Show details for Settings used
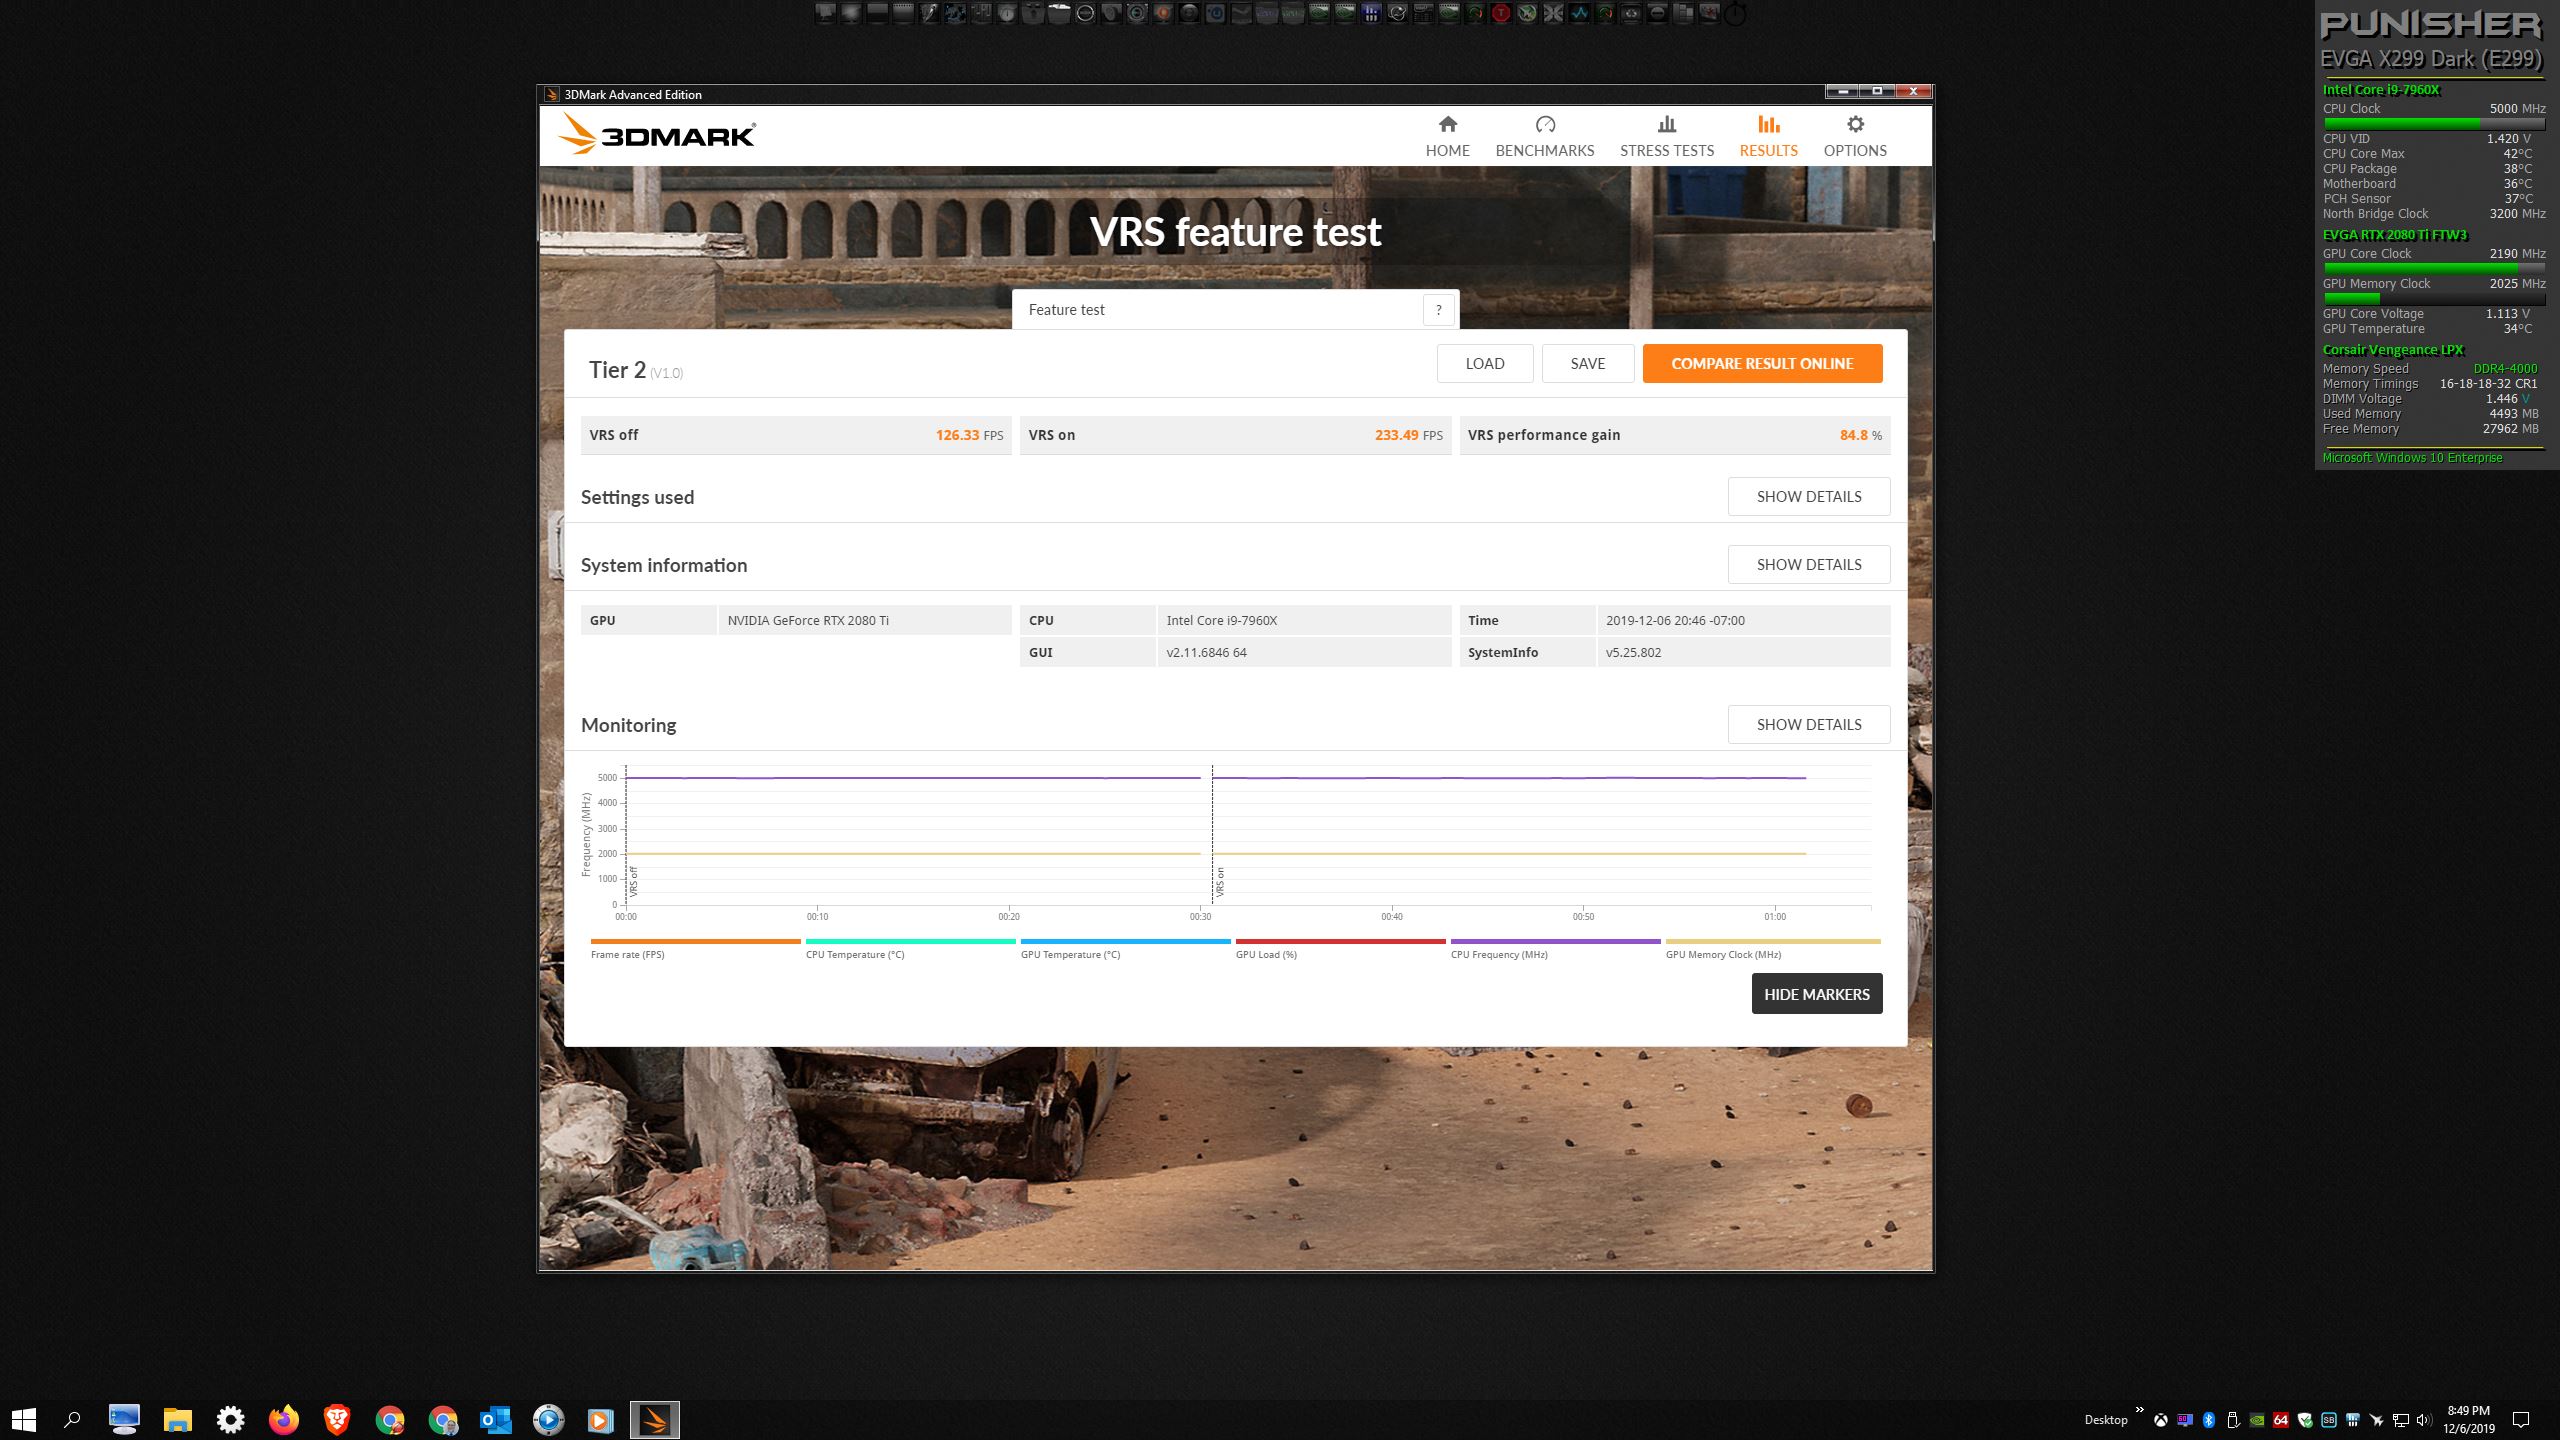This screenshot has height=1440, width=2560. tap(1808, 497)
